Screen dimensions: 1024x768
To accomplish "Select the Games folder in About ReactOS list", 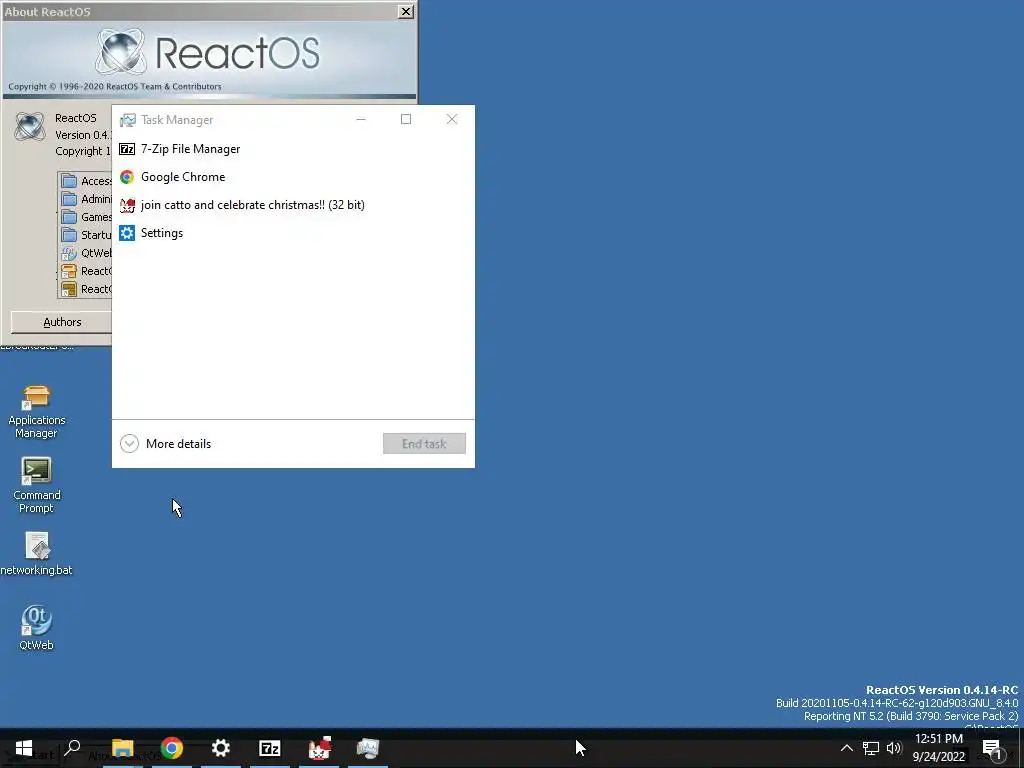I will point(86,217).
